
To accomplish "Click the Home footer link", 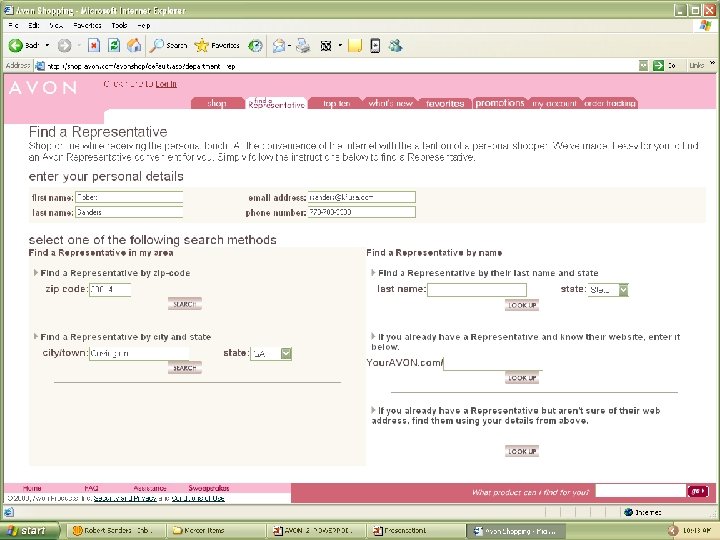I will (32, 488).
